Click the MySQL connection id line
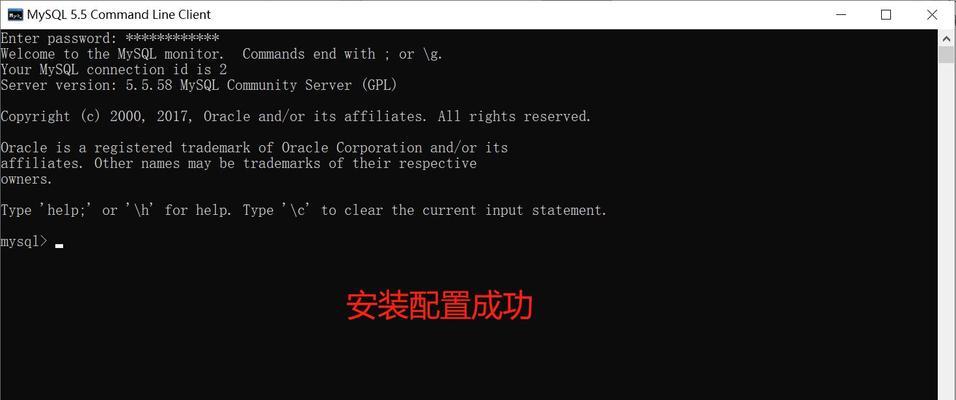 click(x=114, y=70)
